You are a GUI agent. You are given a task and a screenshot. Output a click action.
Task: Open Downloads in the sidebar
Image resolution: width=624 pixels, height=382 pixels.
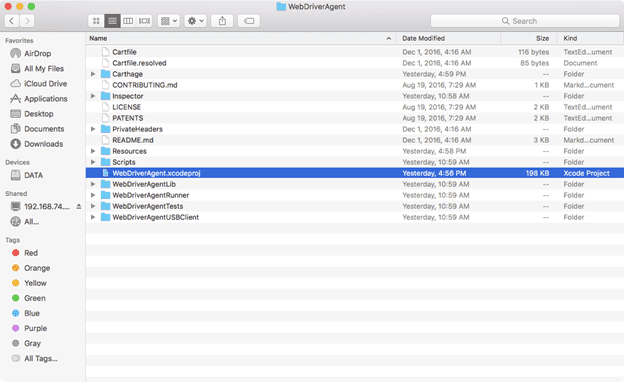coord(43,144)
